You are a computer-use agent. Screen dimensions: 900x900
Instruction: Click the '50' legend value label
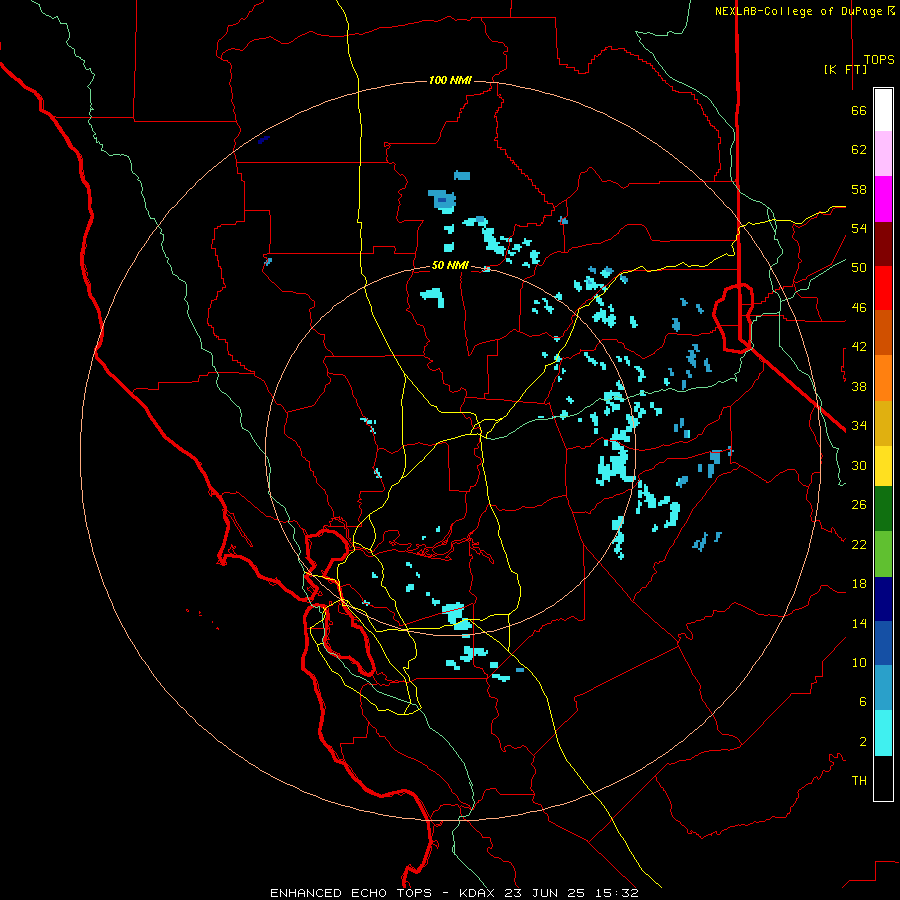point(859,268)
